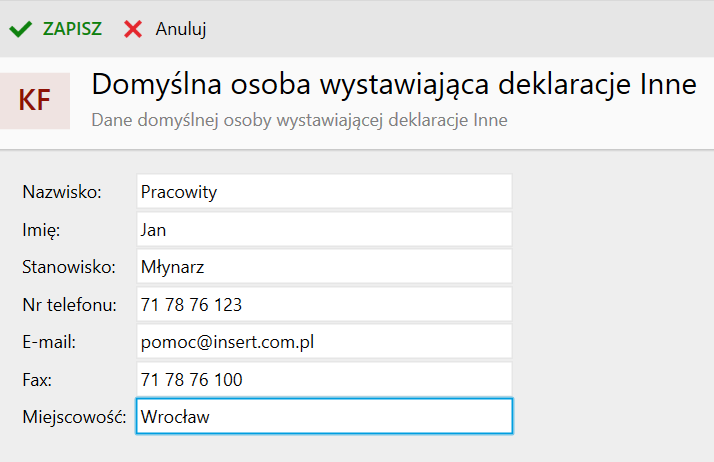This screenshot has height=462, width=714.
Task: Focus the Miejscowość field containing Wrocław
Action: 324,416
